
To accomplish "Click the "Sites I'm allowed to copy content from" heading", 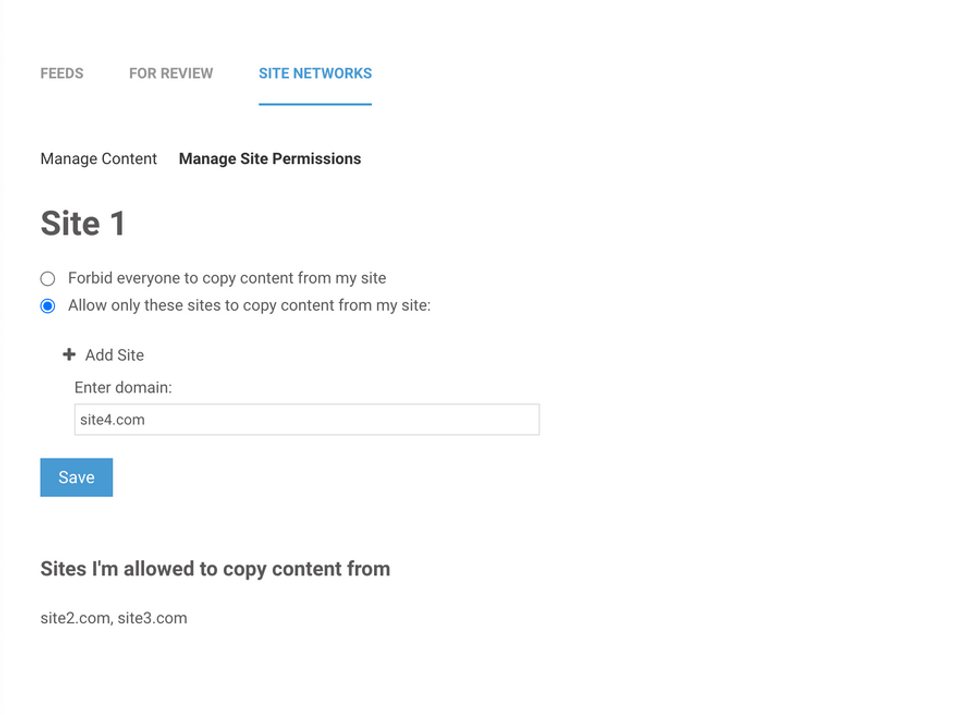I will coord(215,569).
